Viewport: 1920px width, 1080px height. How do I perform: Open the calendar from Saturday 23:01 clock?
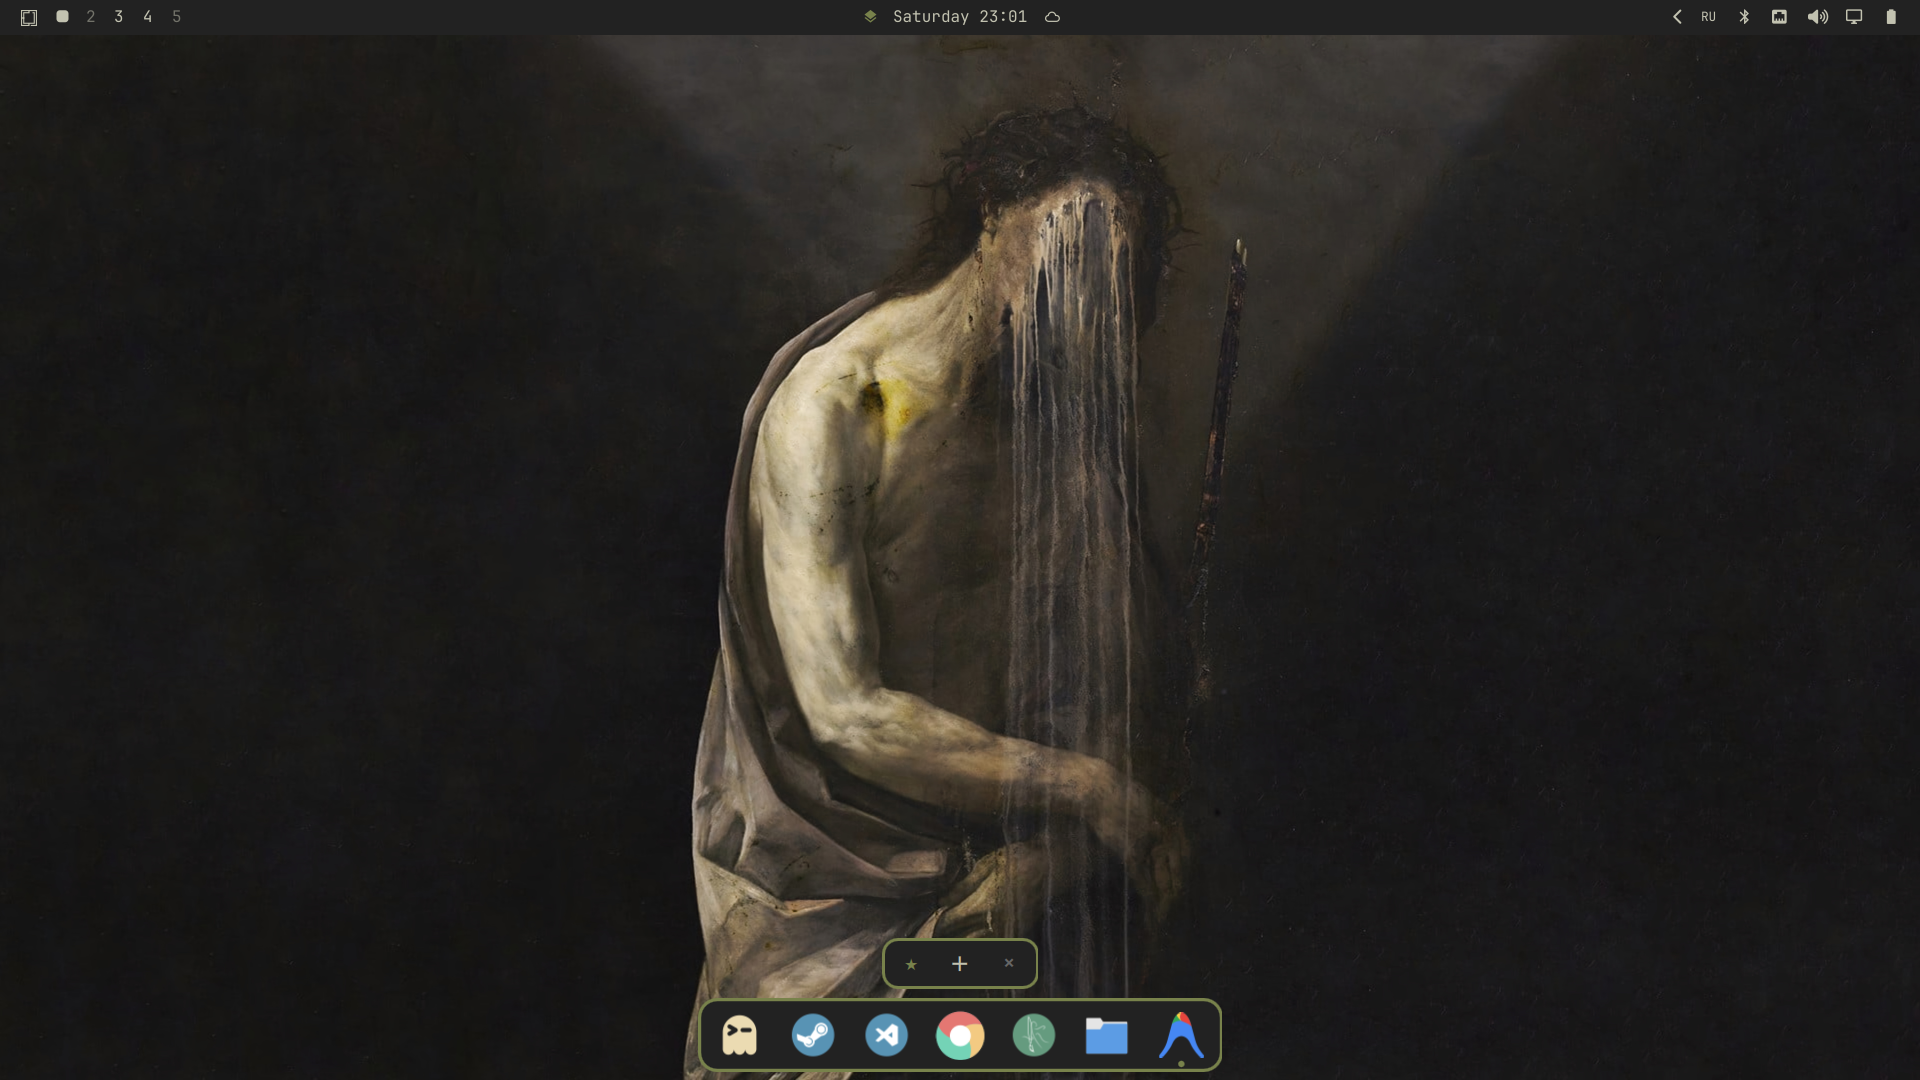(960, 17)
